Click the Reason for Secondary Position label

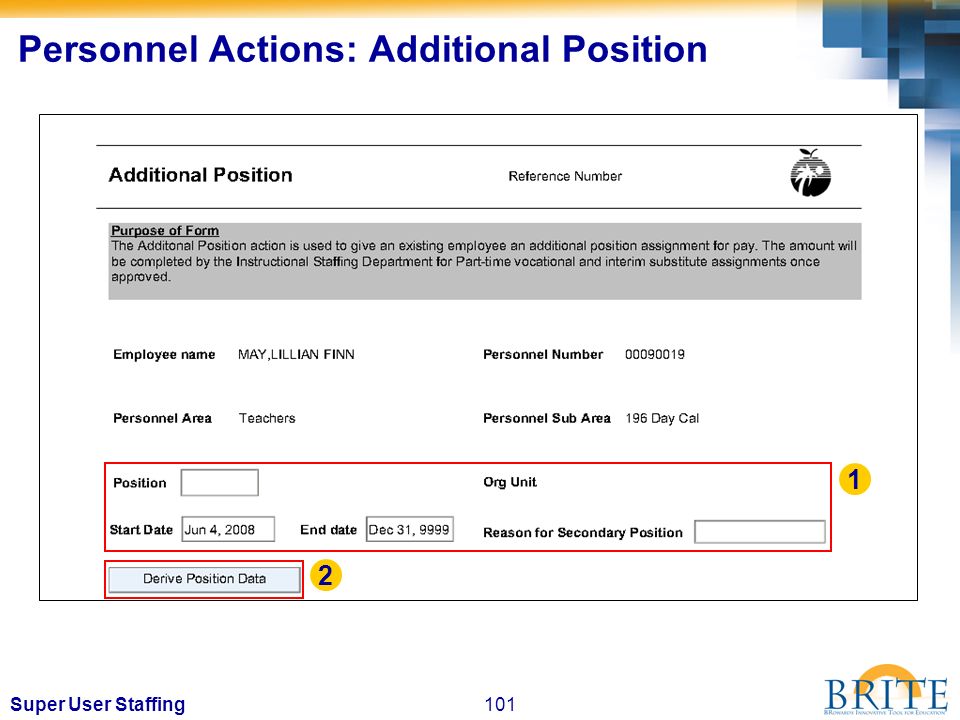582,533
